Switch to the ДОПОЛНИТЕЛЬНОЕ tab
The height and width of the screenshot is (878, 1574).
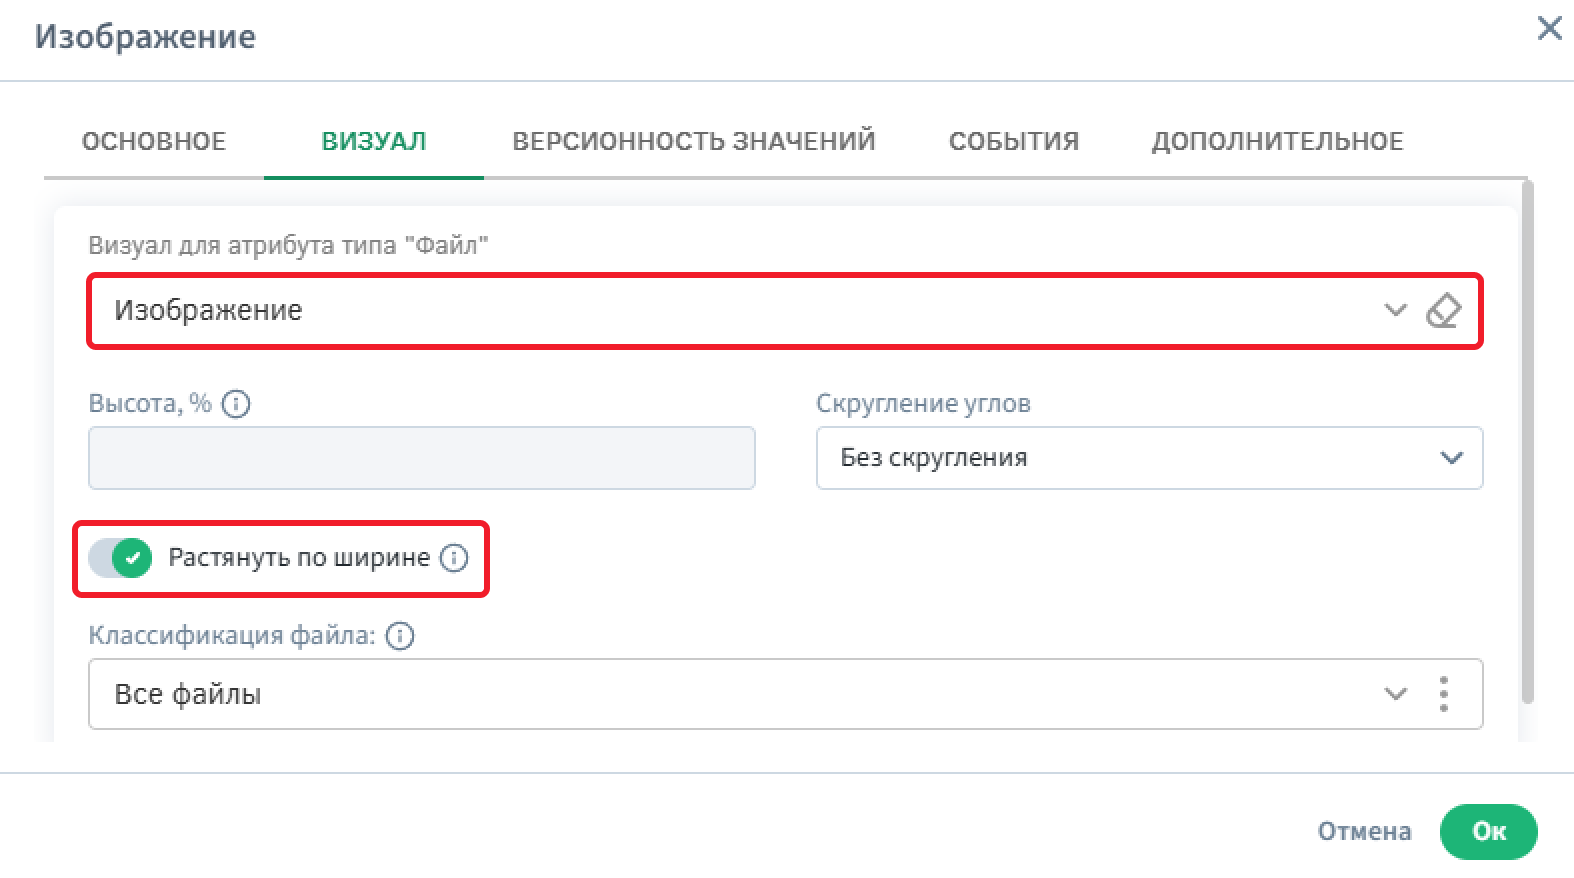pos(1277,141)
